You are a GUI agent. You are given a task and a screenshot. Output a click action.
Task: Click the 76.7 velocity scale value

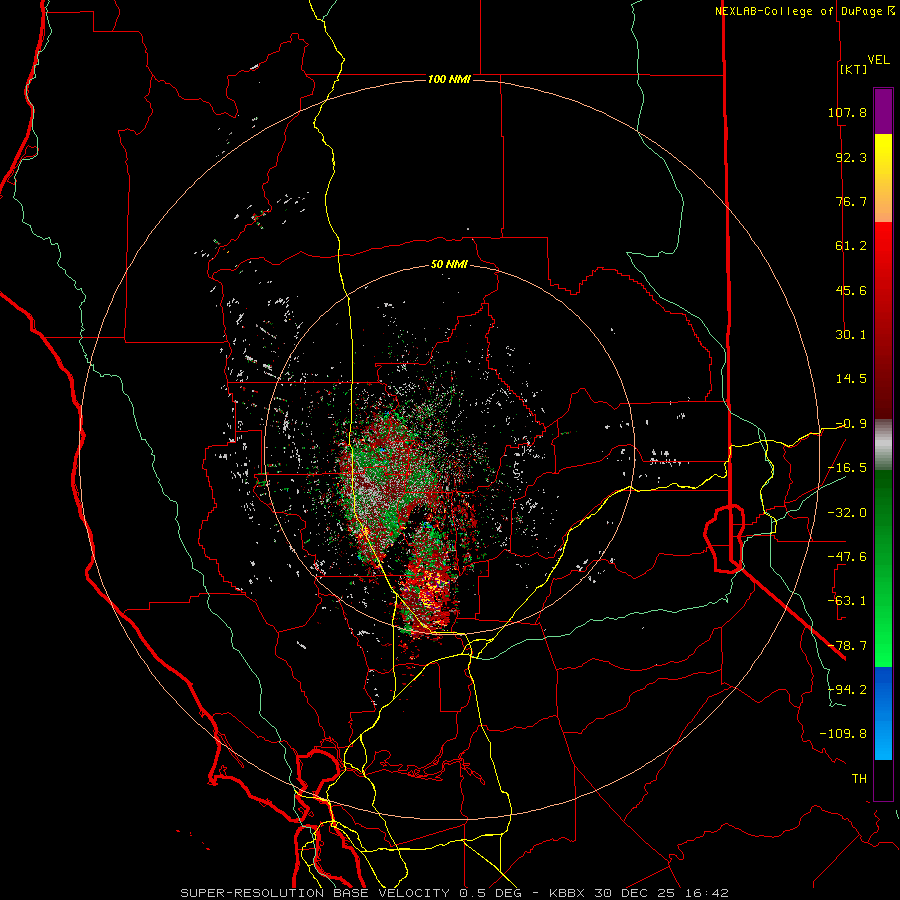point(851,201)
